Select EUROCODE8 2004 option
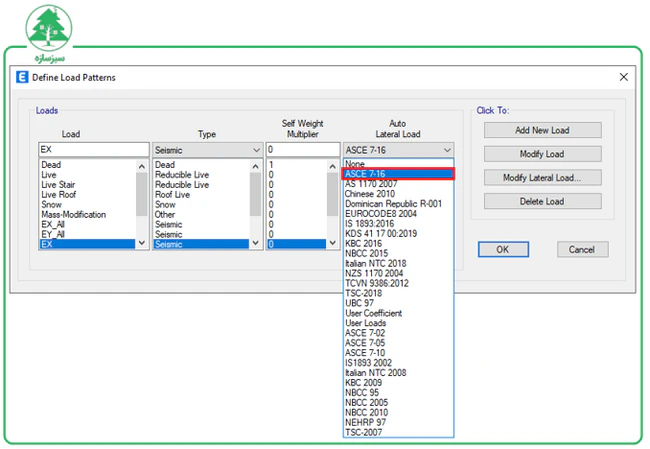 (398, 214)
